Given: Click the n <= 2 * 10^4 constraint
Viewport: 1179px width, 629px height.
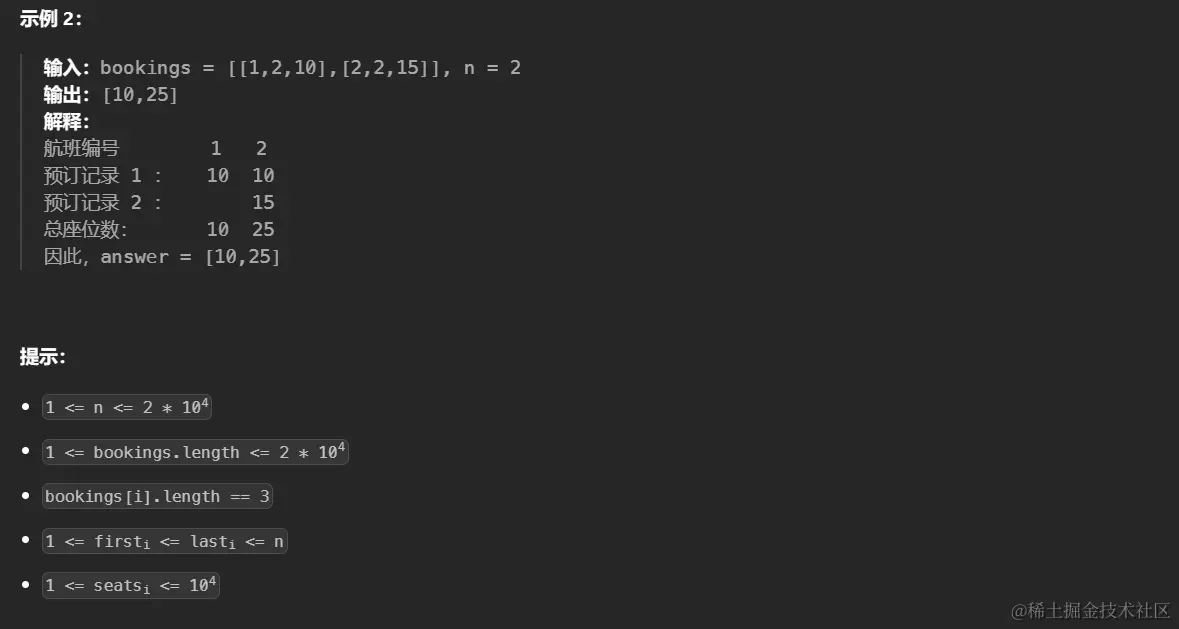Looking at the screenshot, I should click(x=127, y=407).
